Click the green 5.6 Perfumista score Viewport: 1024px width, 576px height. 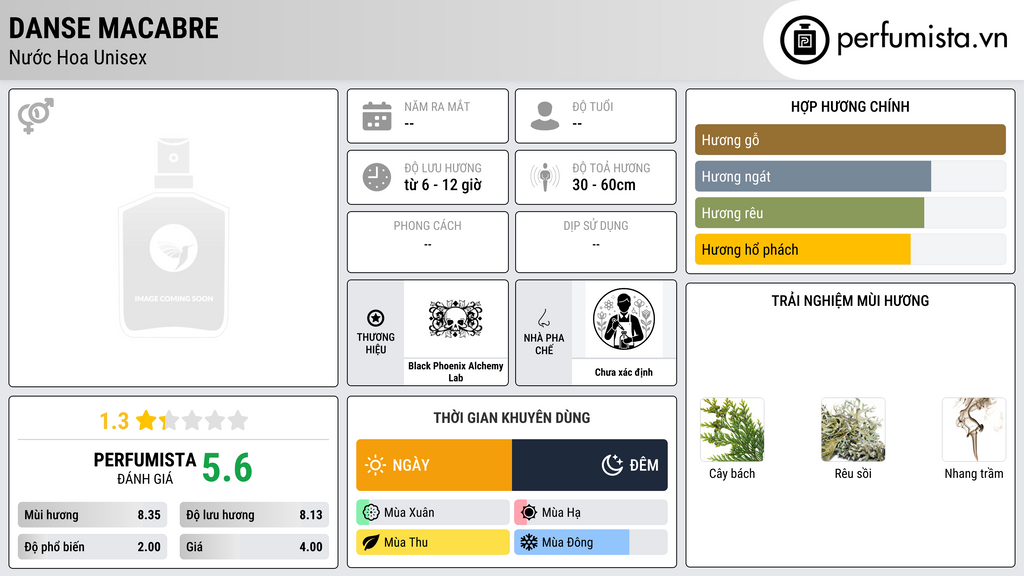(x=227, y=468)
